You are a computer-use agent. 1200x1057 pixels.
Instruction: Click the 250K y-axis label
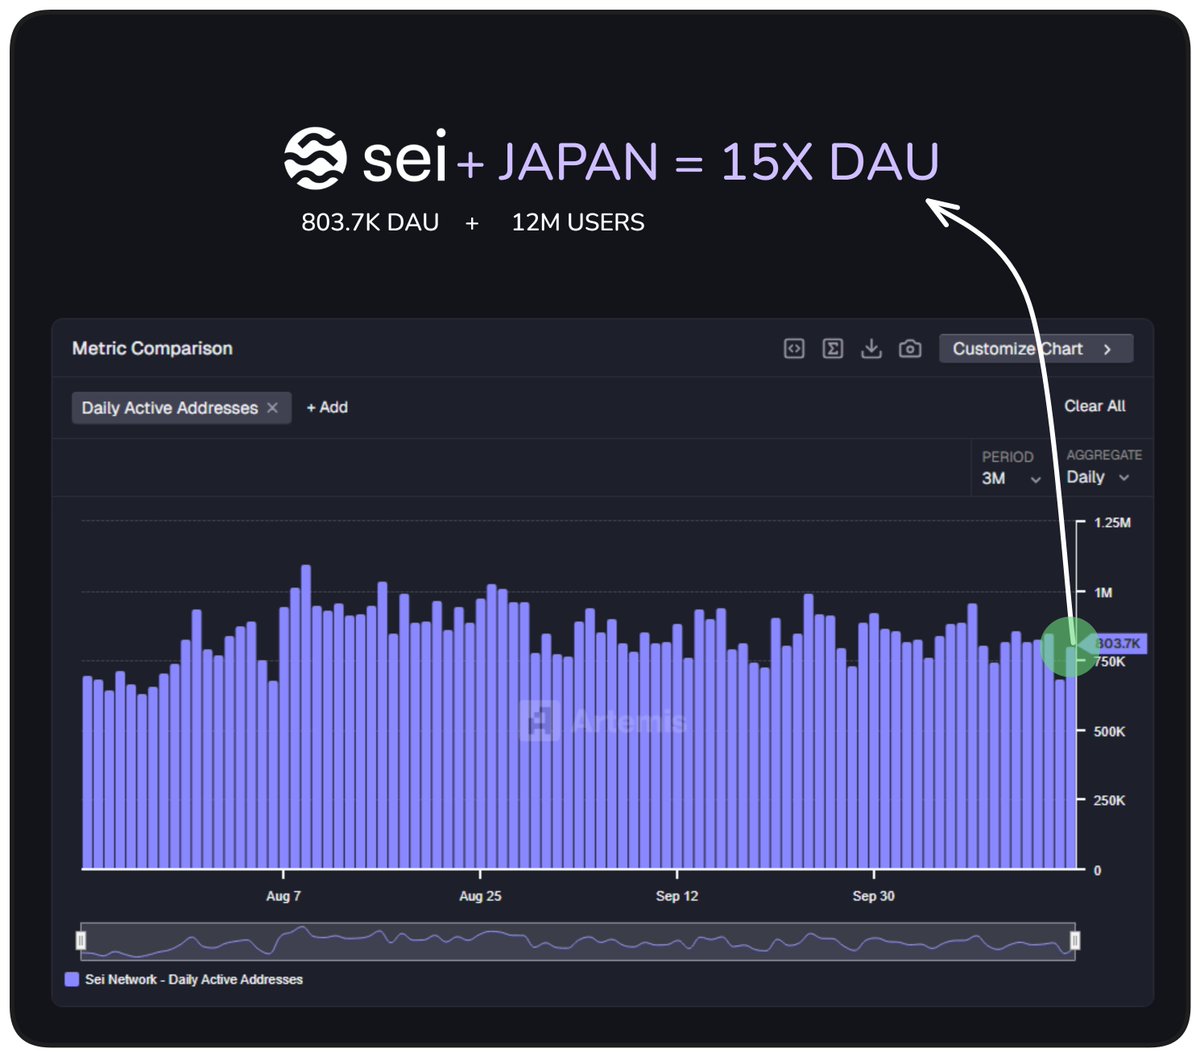[x=1109, y=801]
